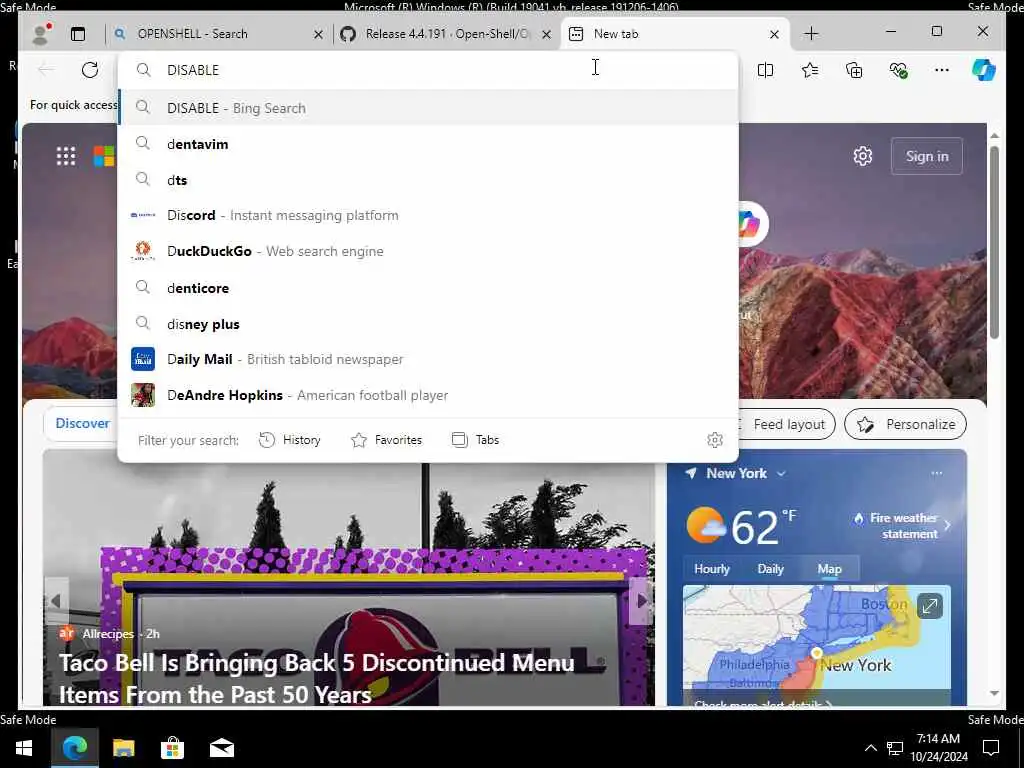
Task: Open Microsoft Store from taskbar
Action: tap(172, 748)
